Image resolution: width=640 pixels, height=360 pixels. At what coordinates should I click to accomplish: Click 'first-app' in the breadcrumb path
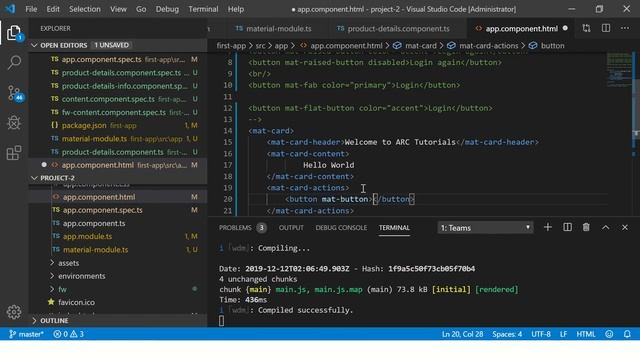click(x=231, y=46)
